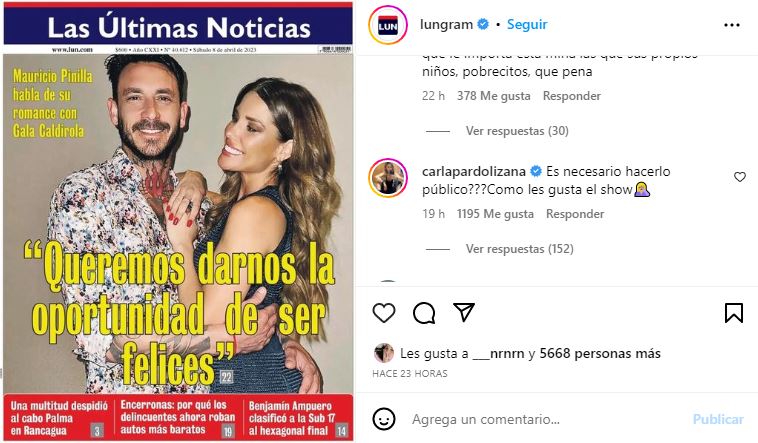Open the lungram profile picture

[388, 25]
